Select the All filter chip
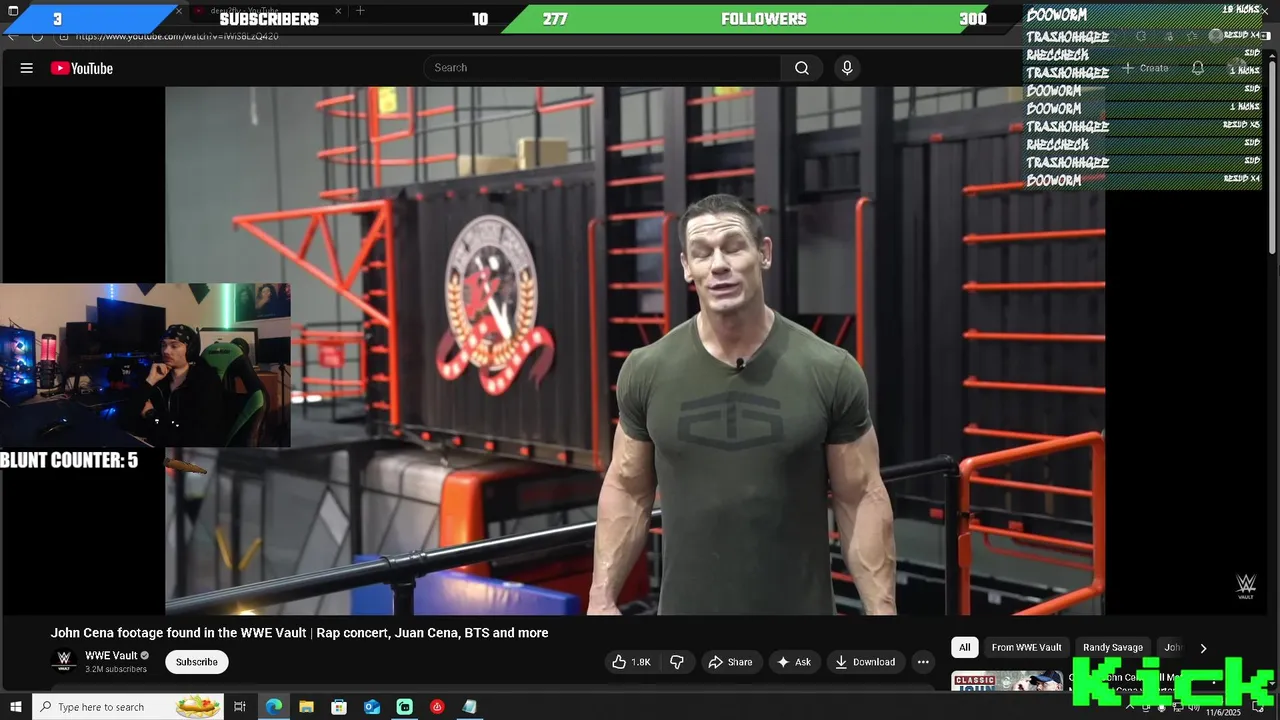 964,647
